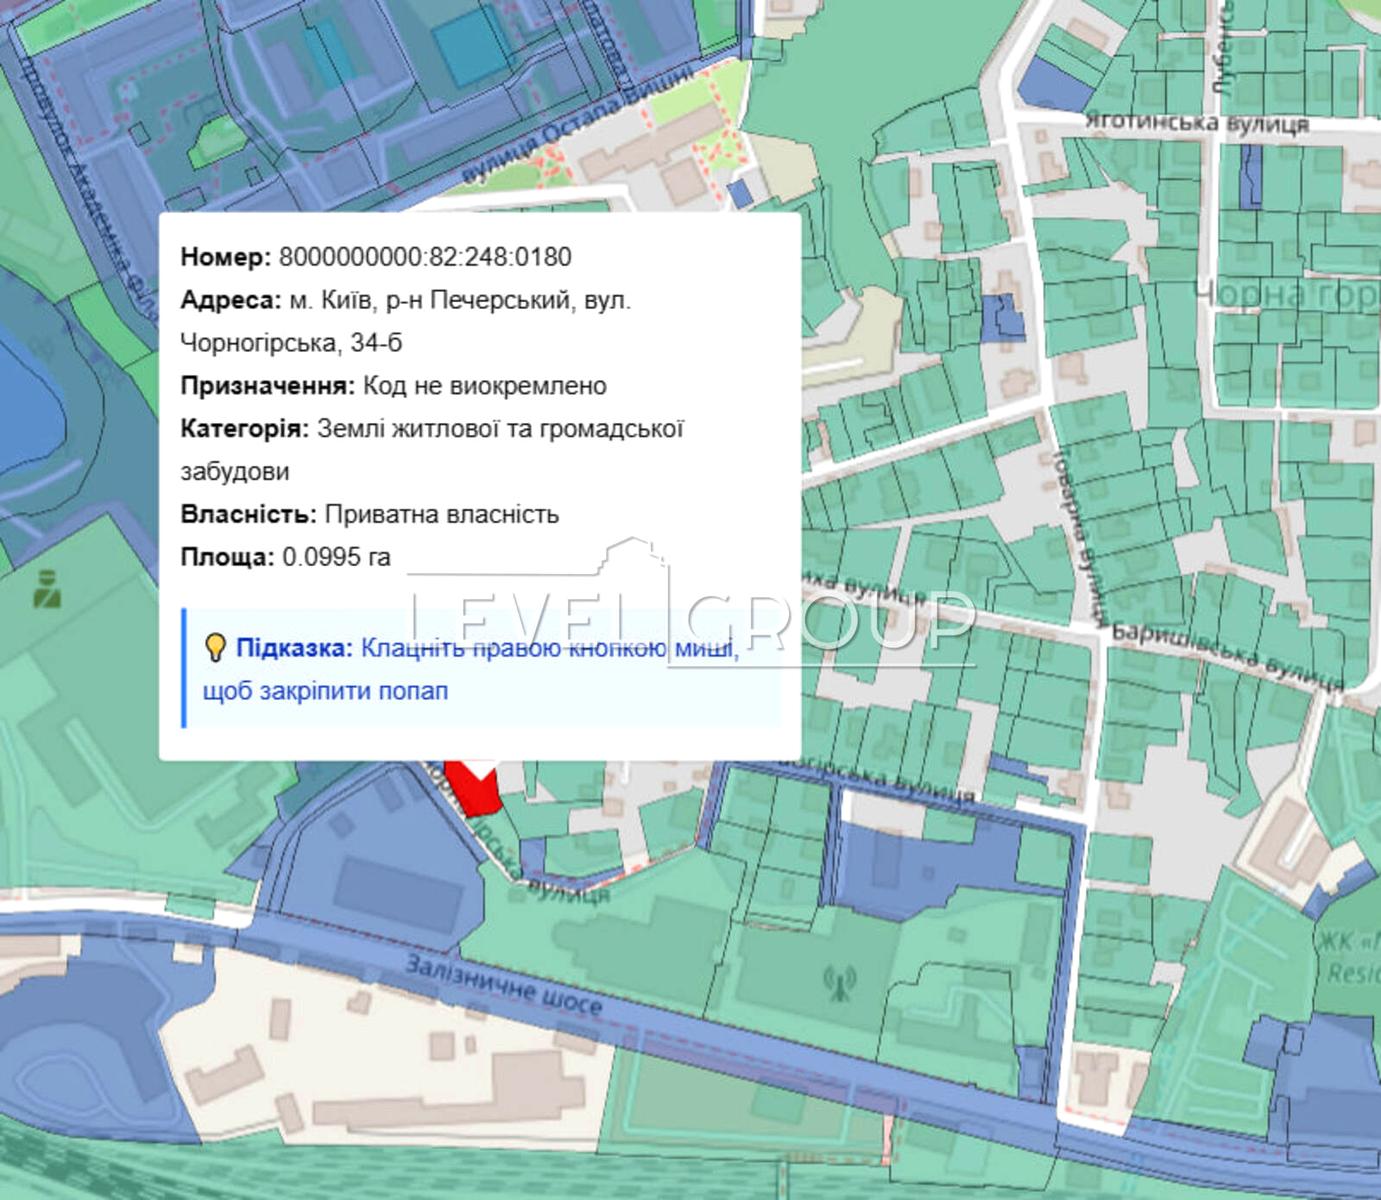This screenshot has height=1200, width=1381.
Task: Click the Чорна гора neighborhood label
Action: coord(1286,294)
